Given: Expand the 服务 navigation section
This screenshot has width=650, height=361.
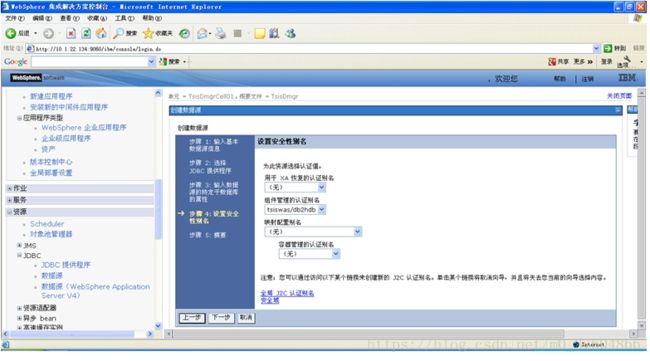Looking at the screenshot, I should [x=10, y=200].
